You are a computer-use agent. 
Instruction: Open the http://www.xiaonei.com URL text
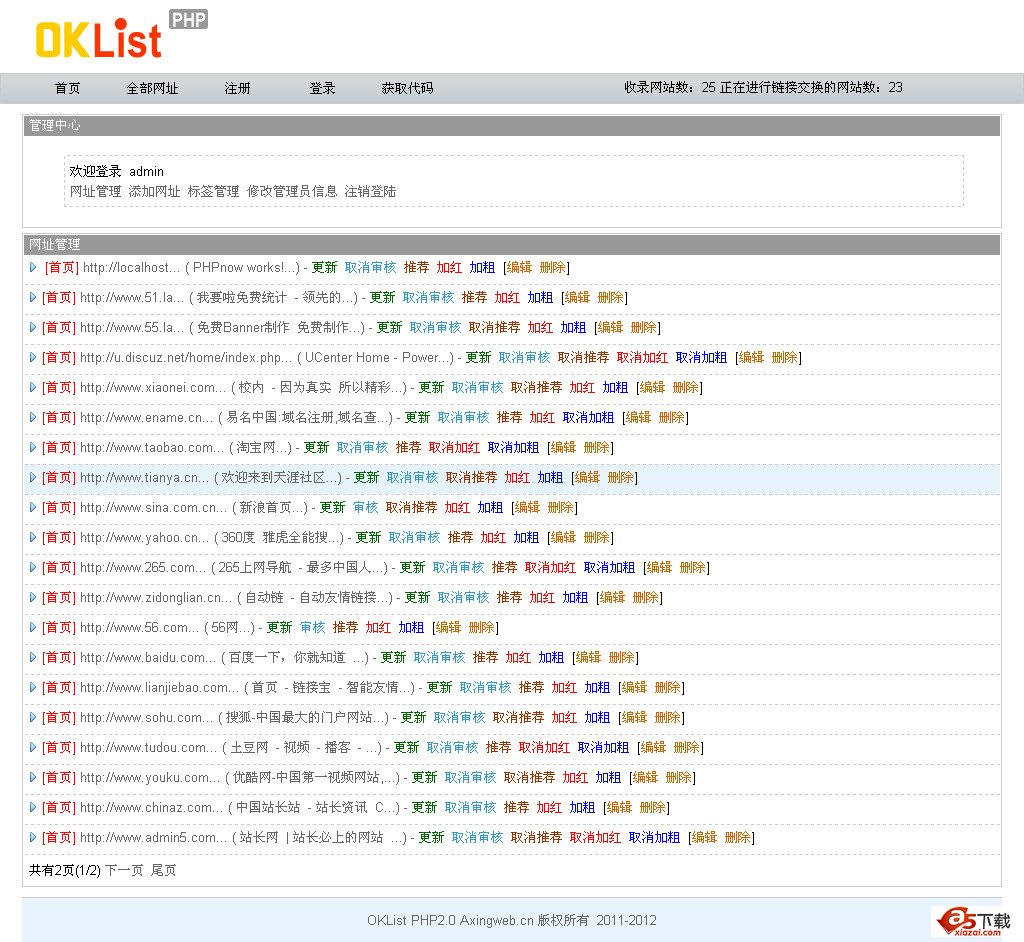pyautogui.click(x=153, y=387)
